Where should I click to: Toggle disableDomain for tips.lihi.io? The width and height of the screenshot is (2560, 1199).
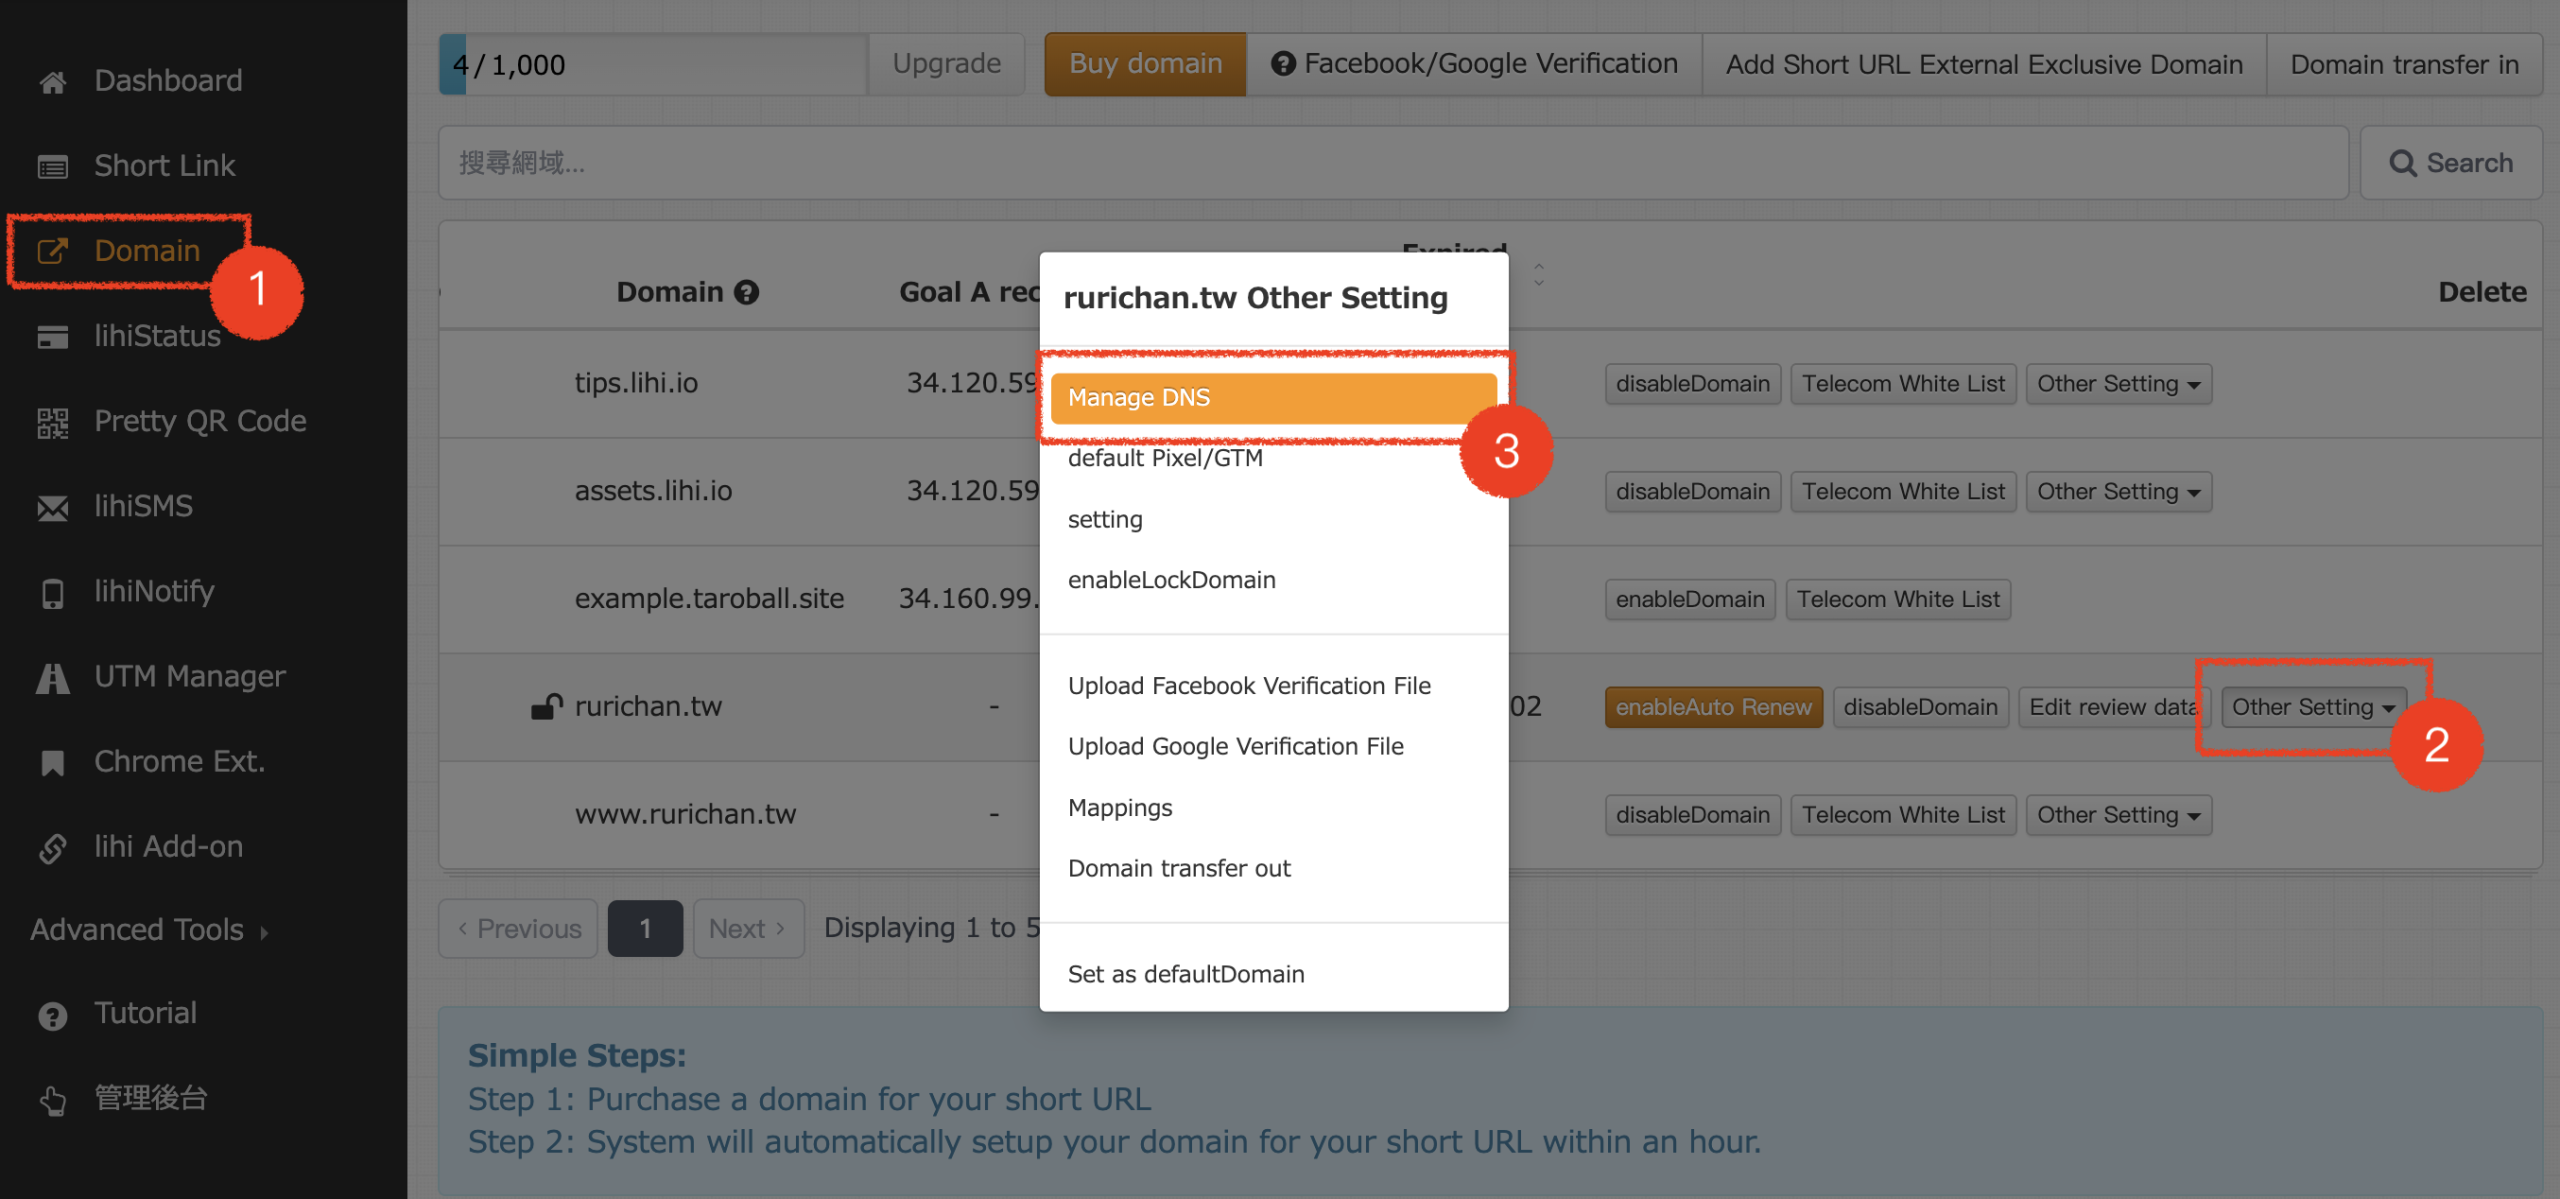1692,384
